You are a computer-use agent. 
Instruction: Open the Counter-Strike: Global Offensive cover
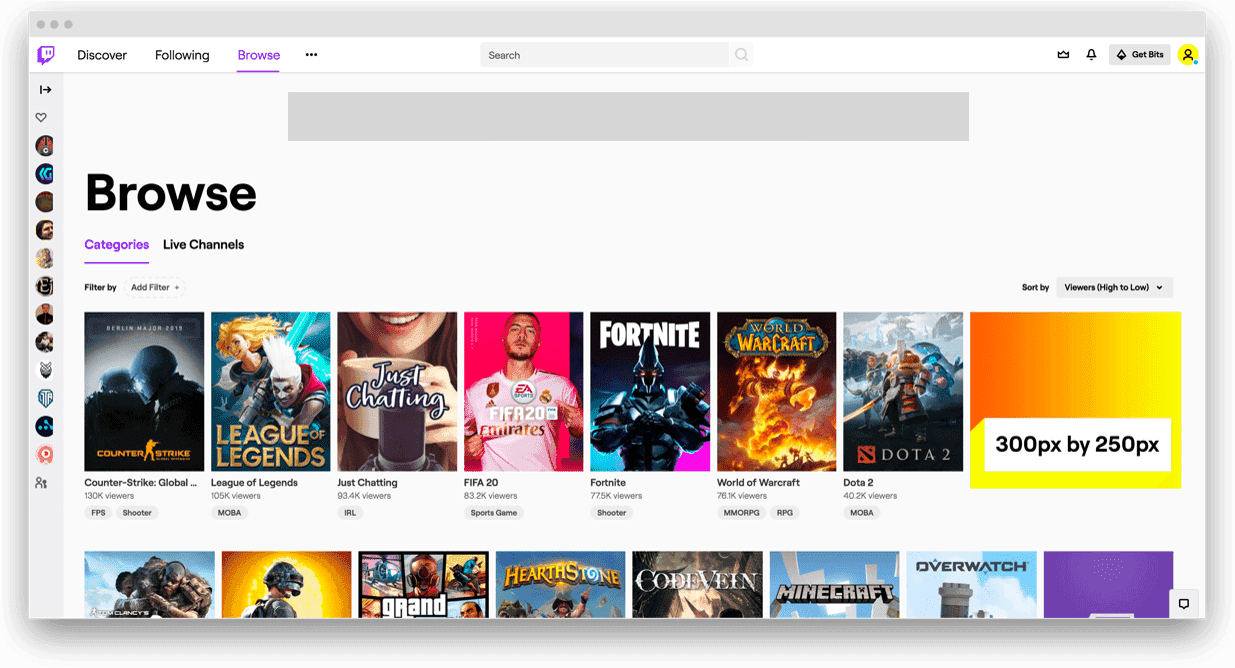click(x=144, y=392)
